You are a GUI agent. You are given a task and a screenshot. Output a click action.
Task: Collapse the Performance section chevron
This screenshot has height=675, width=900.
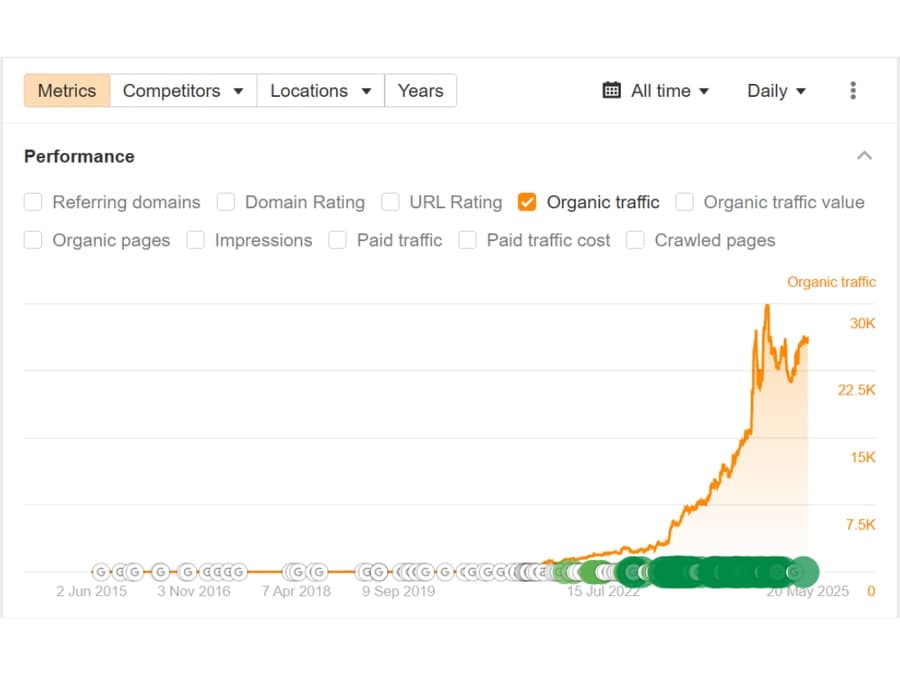point(864,156)
